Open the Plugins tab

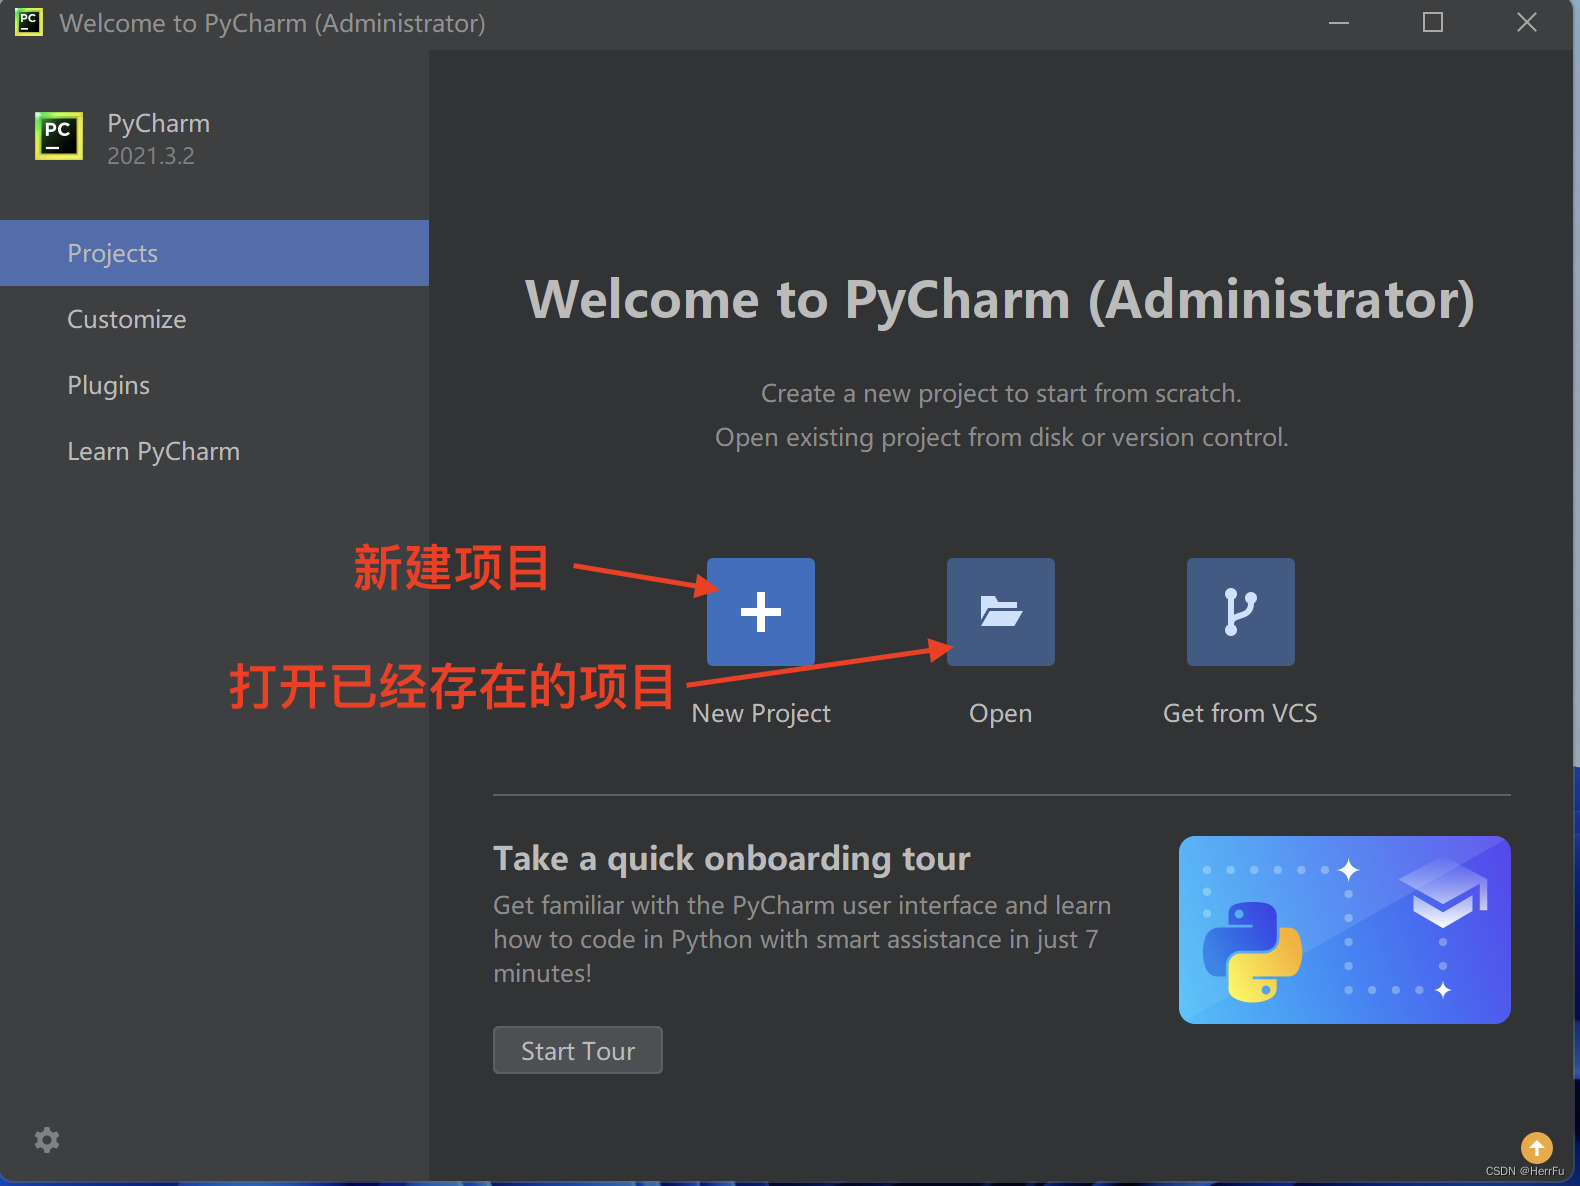(214, 385)
